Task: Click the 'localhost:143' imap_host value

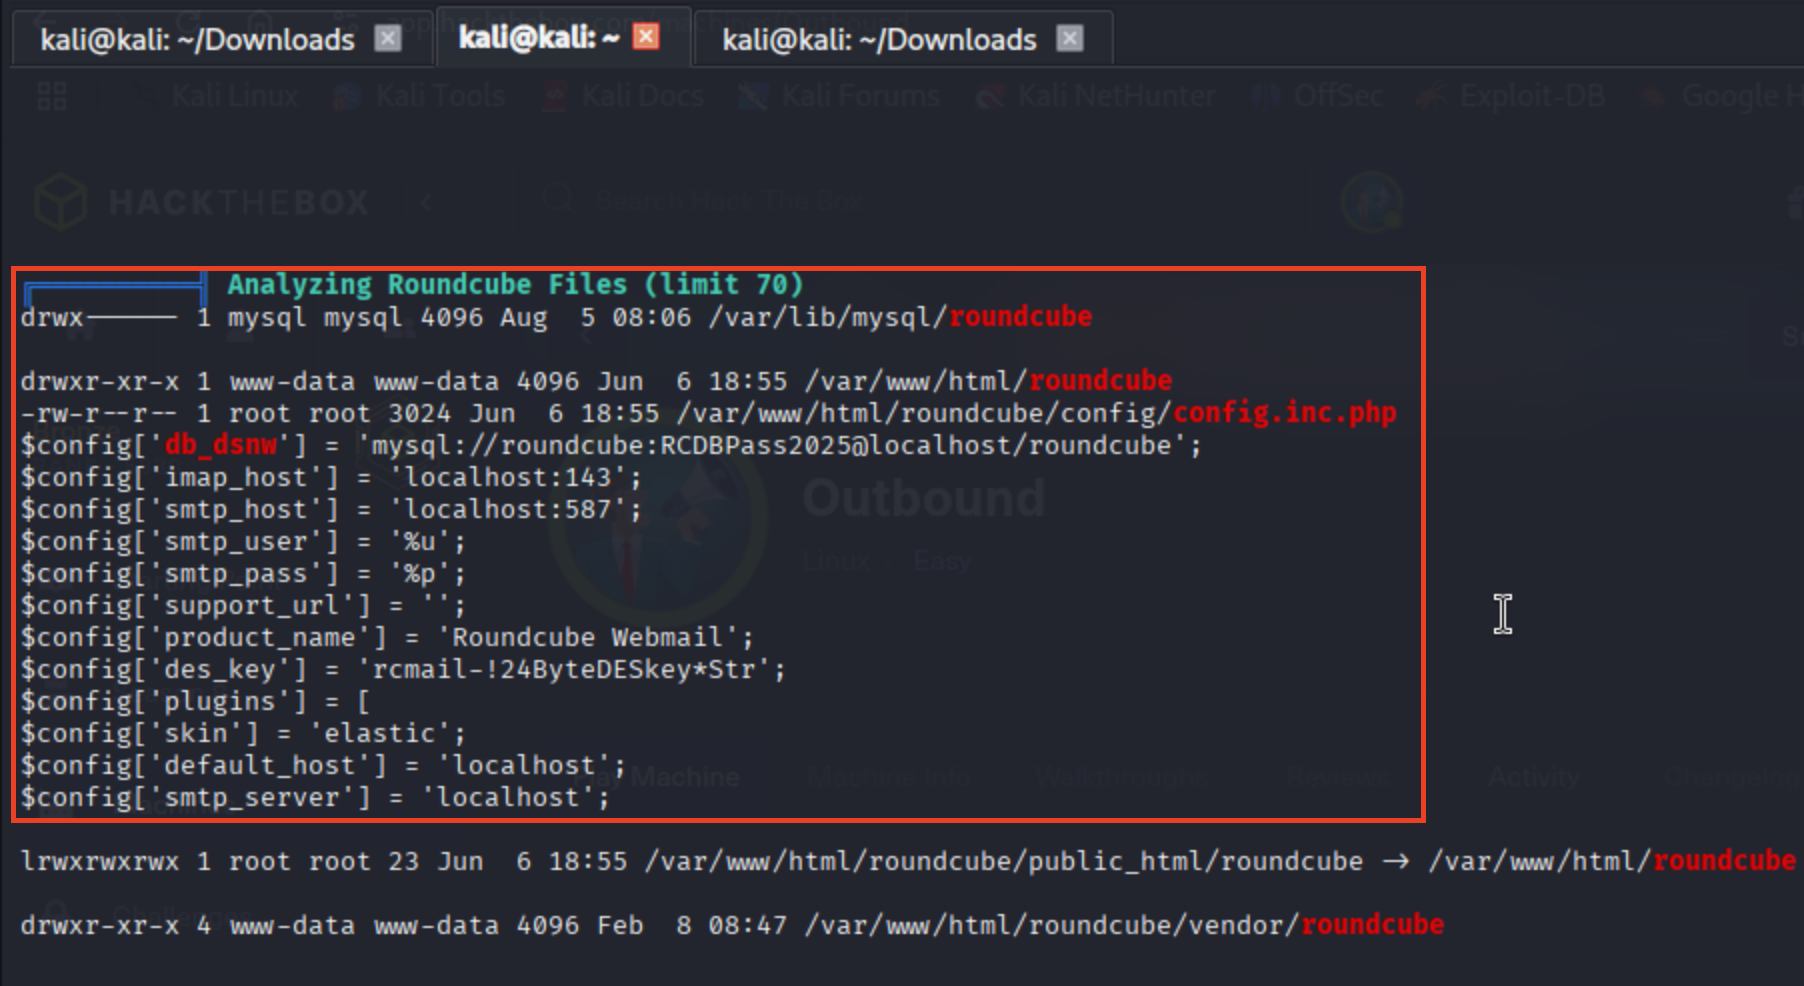Action: tap(515, 477)
